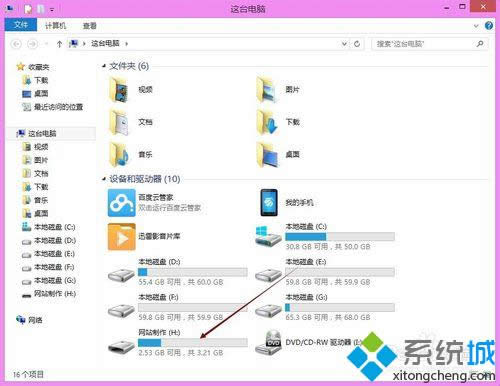The height and width of the screenshot is (386, 500).
Task: Click the properties icon in quick access toolbar
Action: coord(28,9)
